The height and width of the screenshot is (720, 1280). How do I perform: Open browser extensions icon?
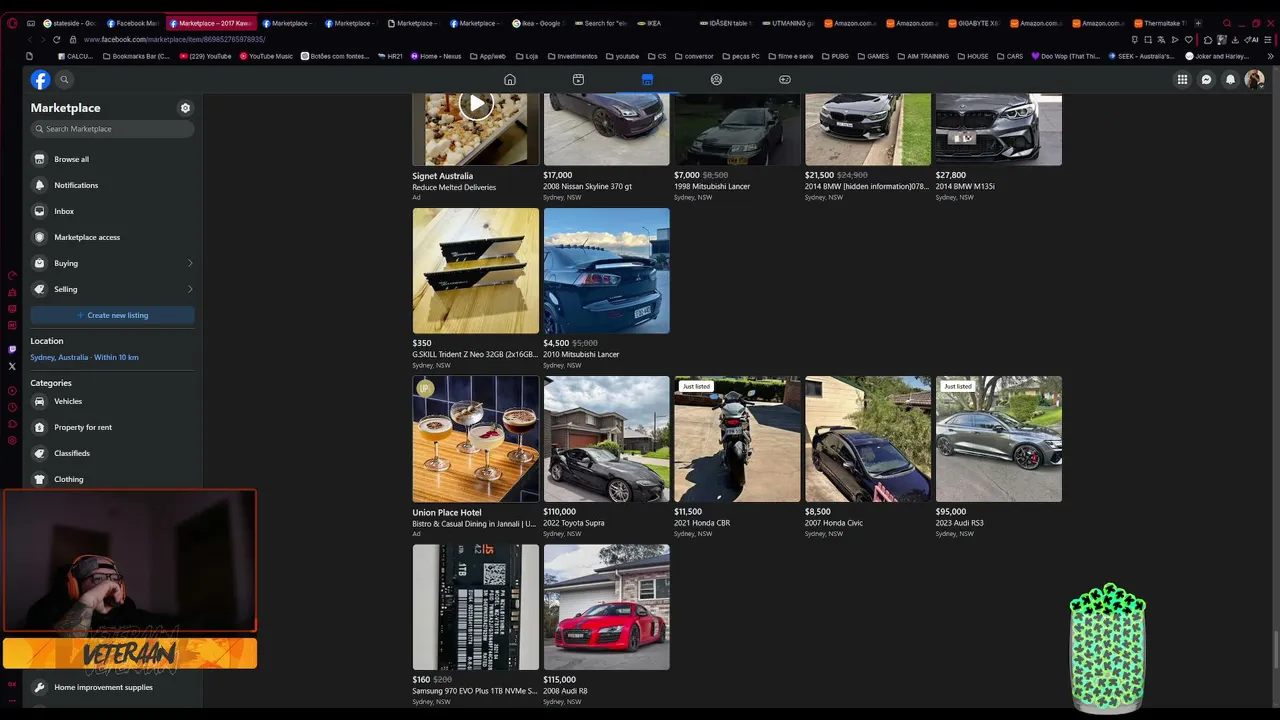point(1208,39)
